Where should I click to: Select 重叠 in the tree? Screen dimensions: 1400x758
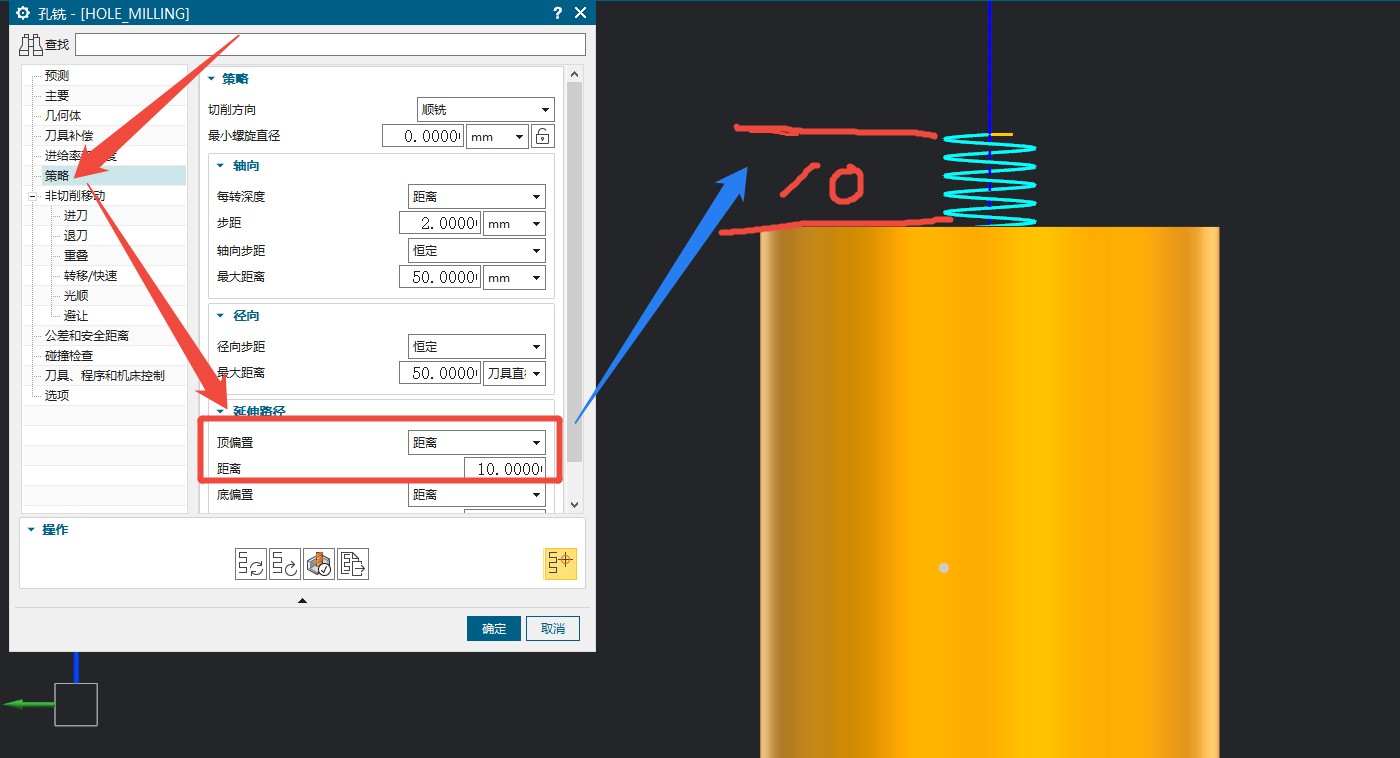pos(76,256)
